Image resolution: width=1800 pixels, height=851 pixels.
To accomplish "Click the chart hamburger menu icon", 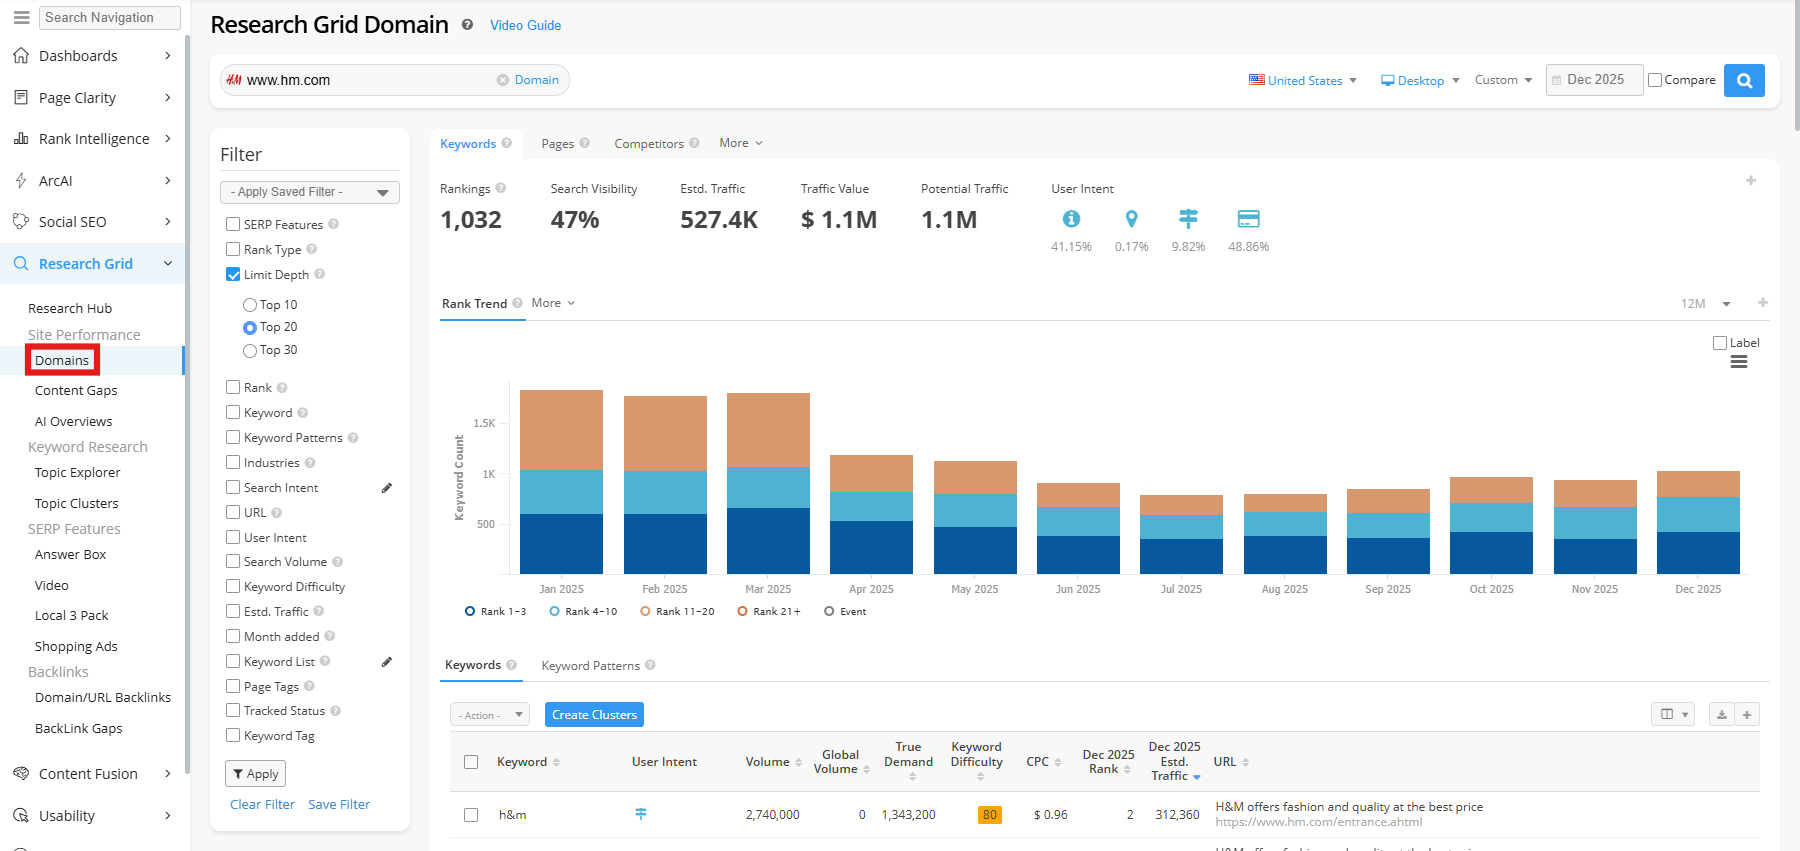I will pyautogui.click(x=1739, y=362).
